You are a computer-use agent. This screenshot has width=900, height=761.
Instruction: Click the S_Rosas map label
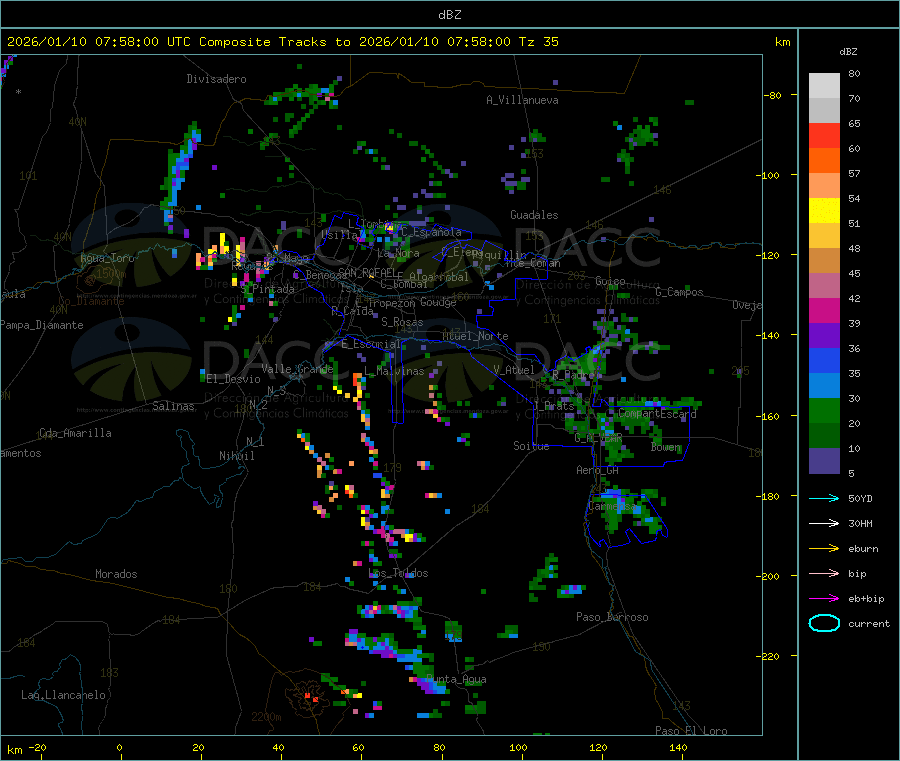click(x=402, y=322)
